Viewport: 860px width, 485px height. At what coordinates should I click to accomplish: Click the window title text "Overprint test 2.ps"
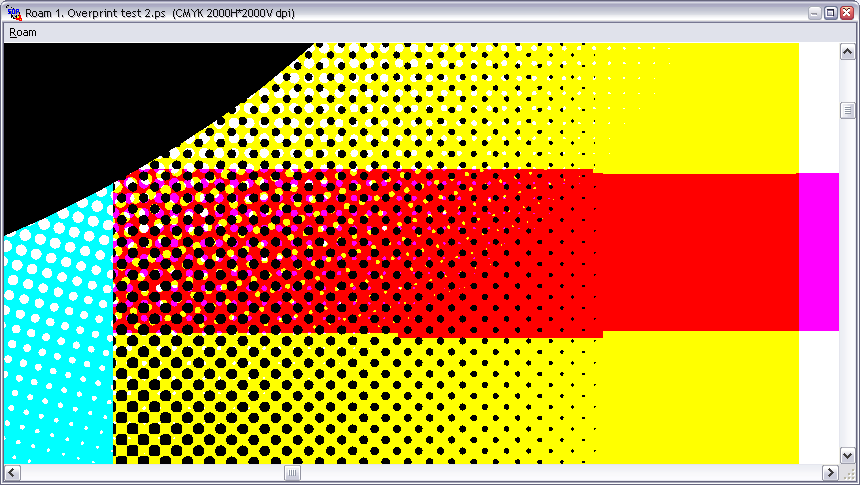(x=116, y=13)
